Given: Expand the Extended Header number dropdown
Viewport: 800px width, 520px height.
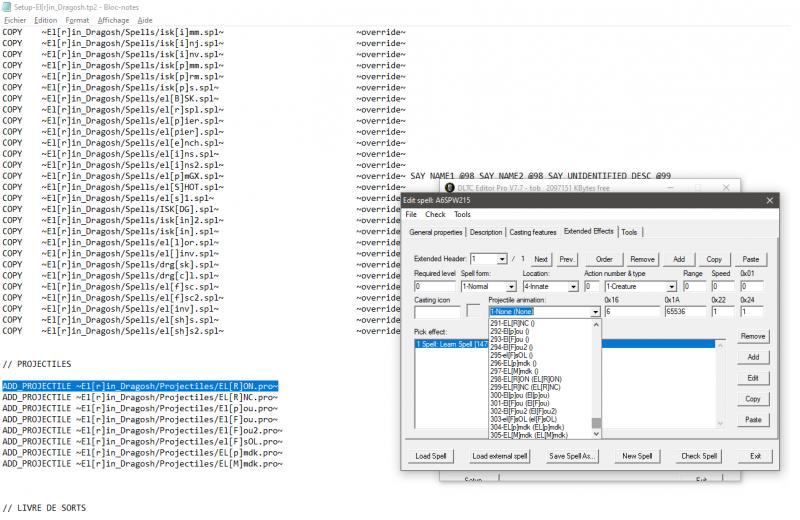Looking at the screenshot, I should 502,259.
